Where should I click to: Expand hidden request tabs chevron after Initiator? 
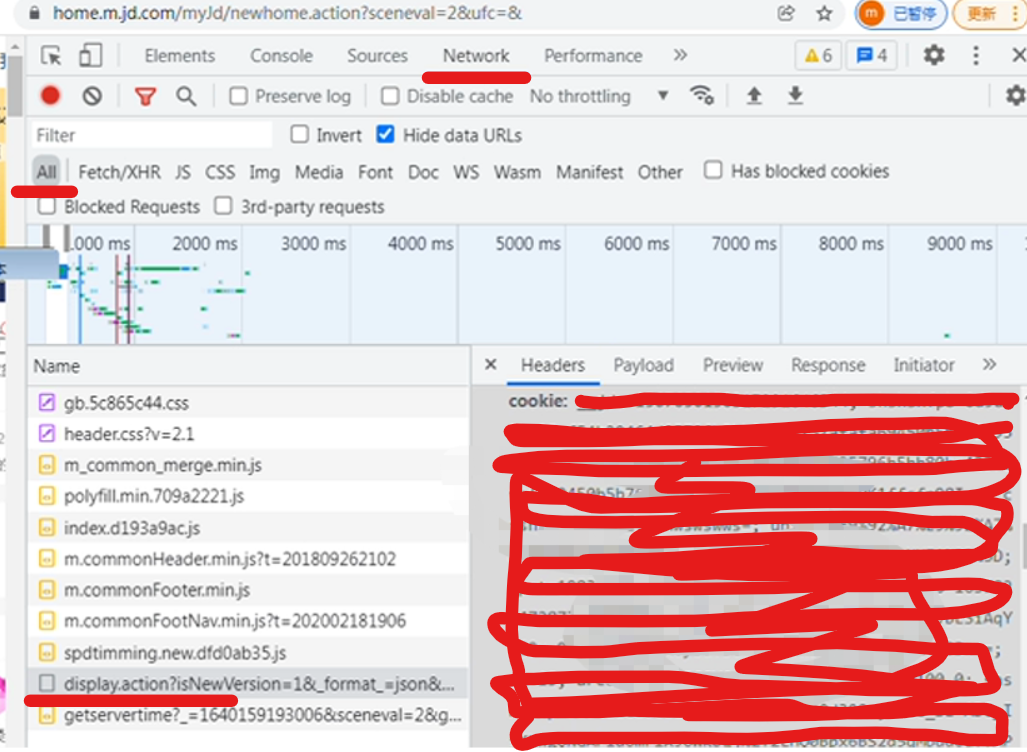point(987,365)
